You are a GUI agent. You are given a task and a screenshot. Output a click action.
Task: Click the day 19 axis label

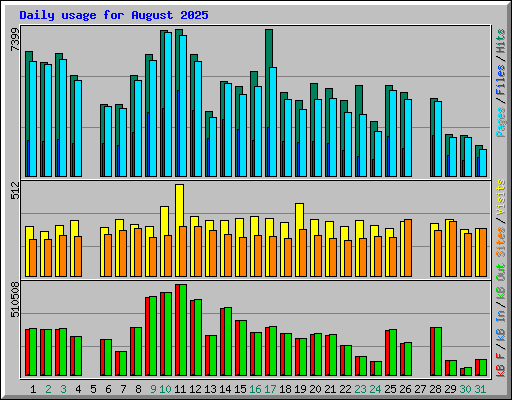[300, 389]
